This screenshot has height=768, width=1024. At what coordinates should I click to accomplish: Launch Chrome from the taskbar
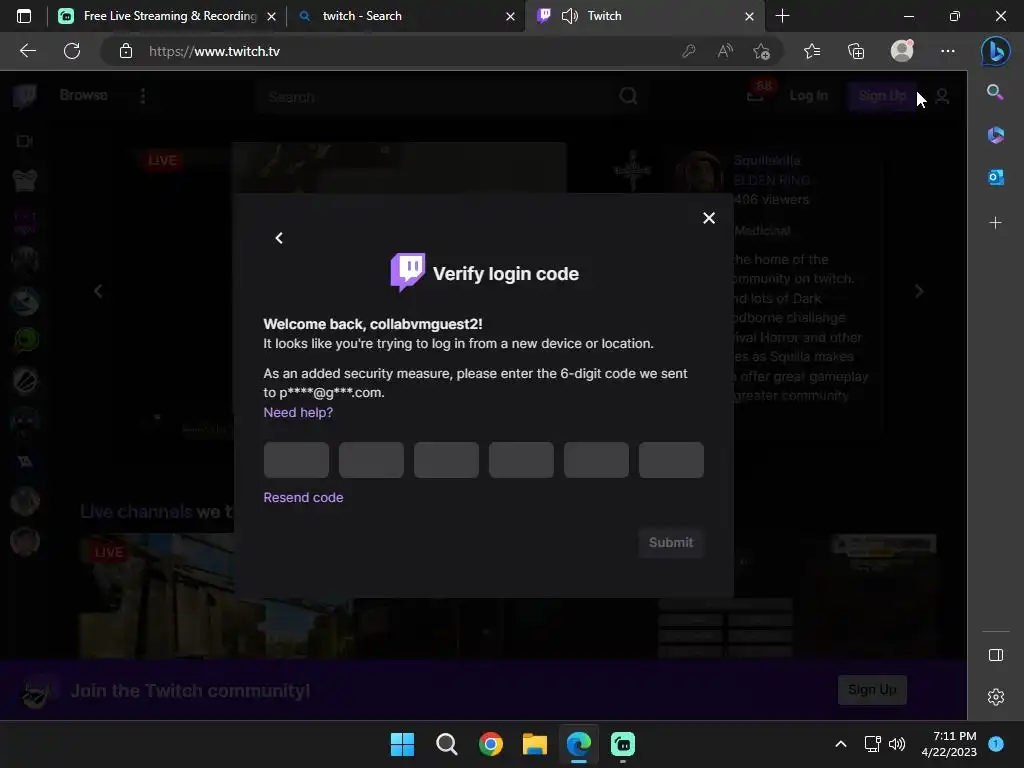point(490,744)
